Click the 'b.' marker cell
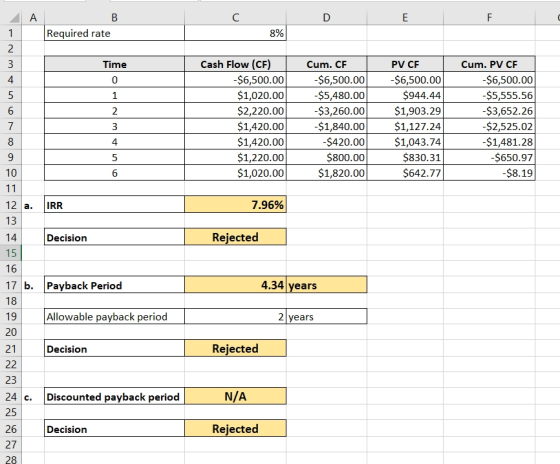The image size is (560, 464). point(33,285)
